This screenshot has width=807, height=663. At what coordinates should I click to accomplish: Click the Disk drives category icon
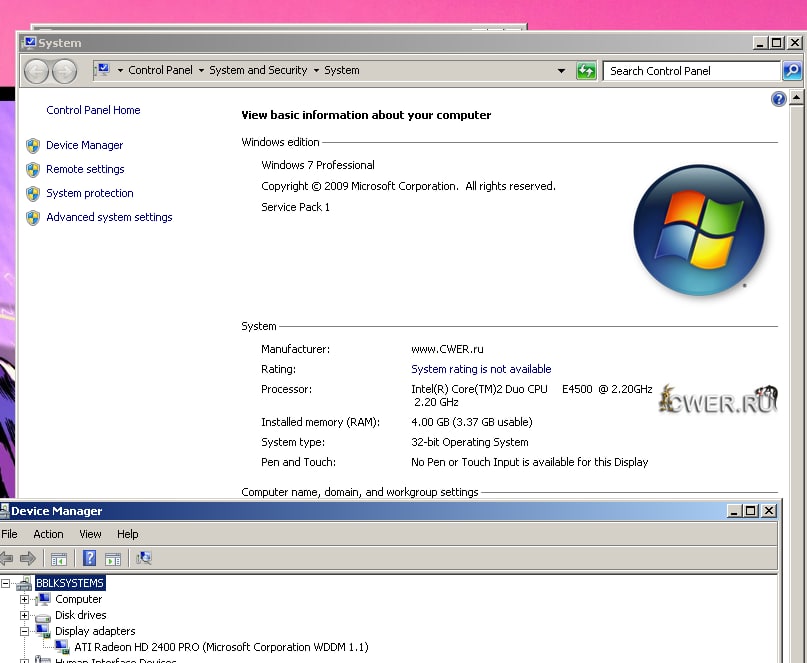click(43, 616)
